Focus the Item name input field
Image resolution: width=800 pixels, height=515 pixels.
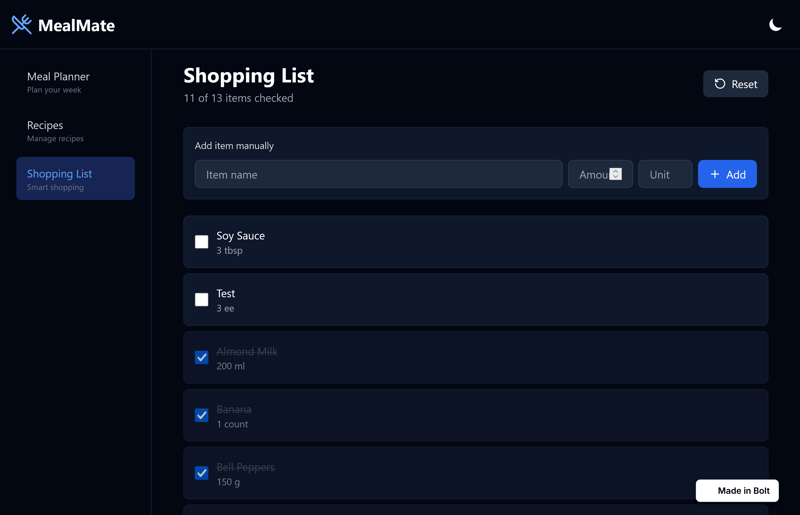(378, 174)
